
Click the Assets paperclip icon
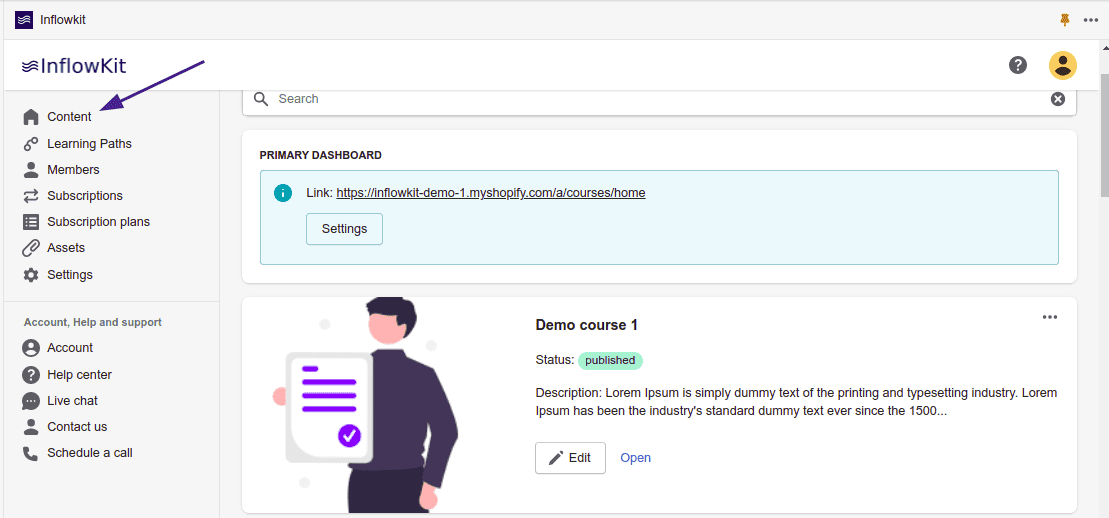click(31, 248)
